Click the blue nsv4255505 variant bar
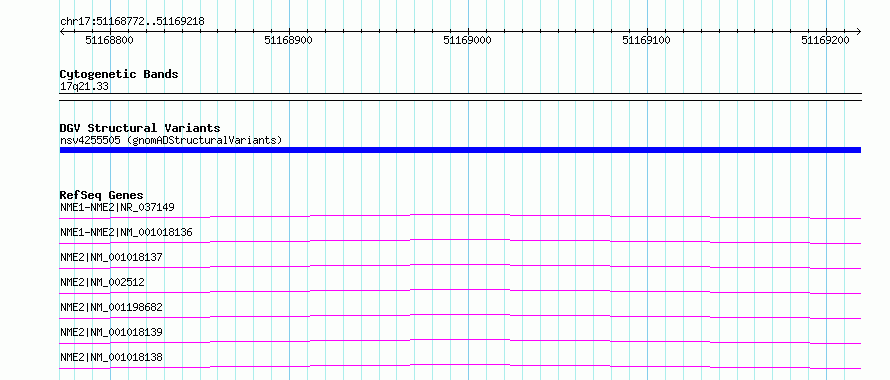The height and width of the screenshot is (380, 890). coord(460,150)
